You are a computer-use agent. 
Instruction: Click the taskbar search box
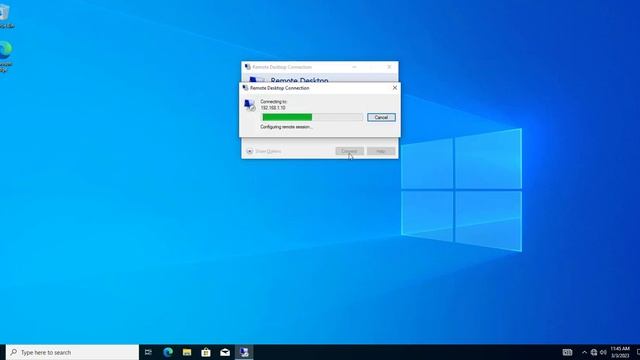click(73, 352)
